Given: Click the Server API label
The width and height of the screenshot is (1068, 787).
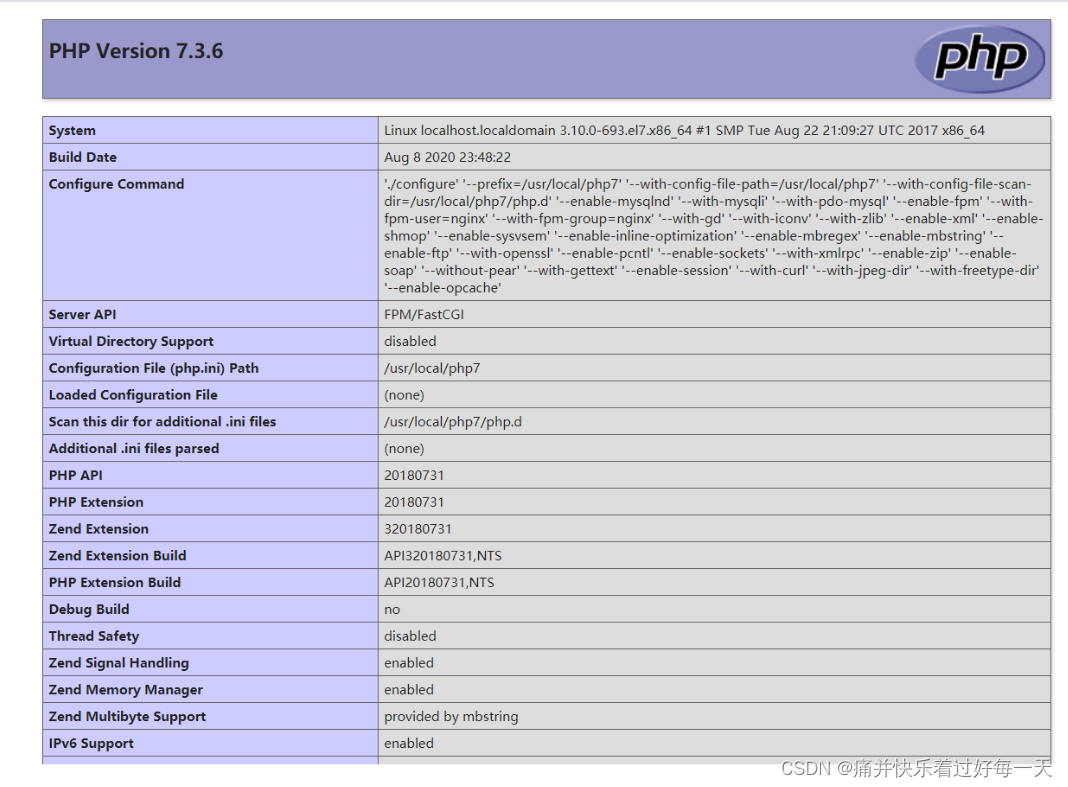Looking at the screenshot, I should [82, 314].
